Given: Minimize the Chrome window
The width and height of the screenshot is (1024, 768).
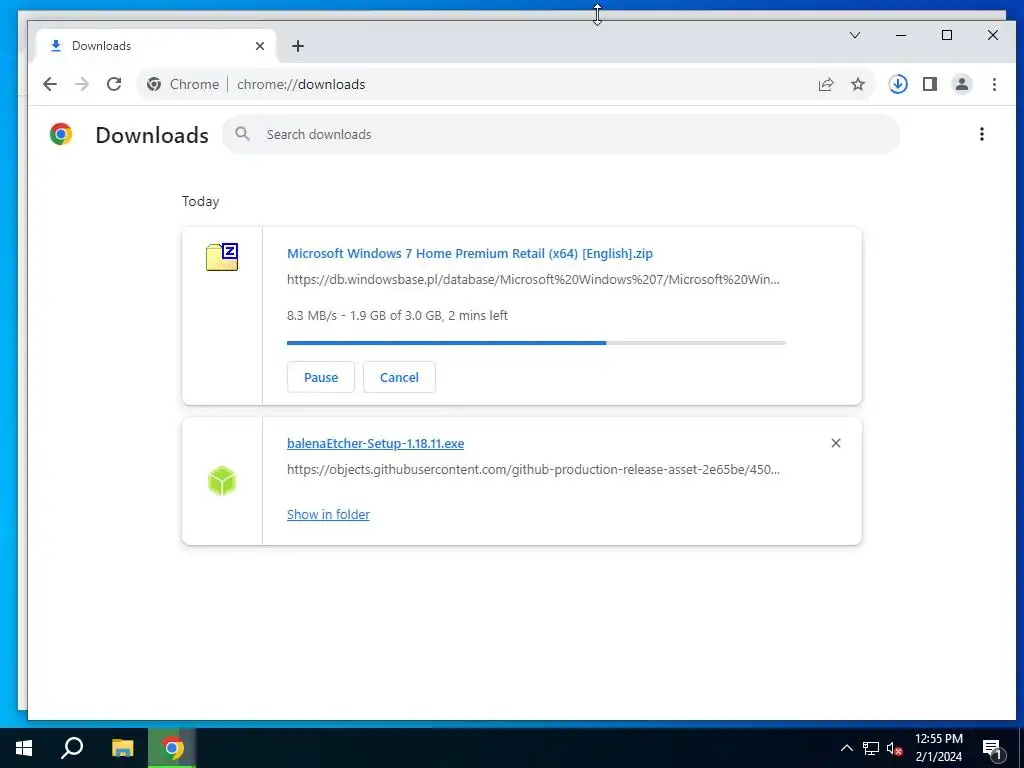Looking at the screenshot, I should tap(901, 35).
